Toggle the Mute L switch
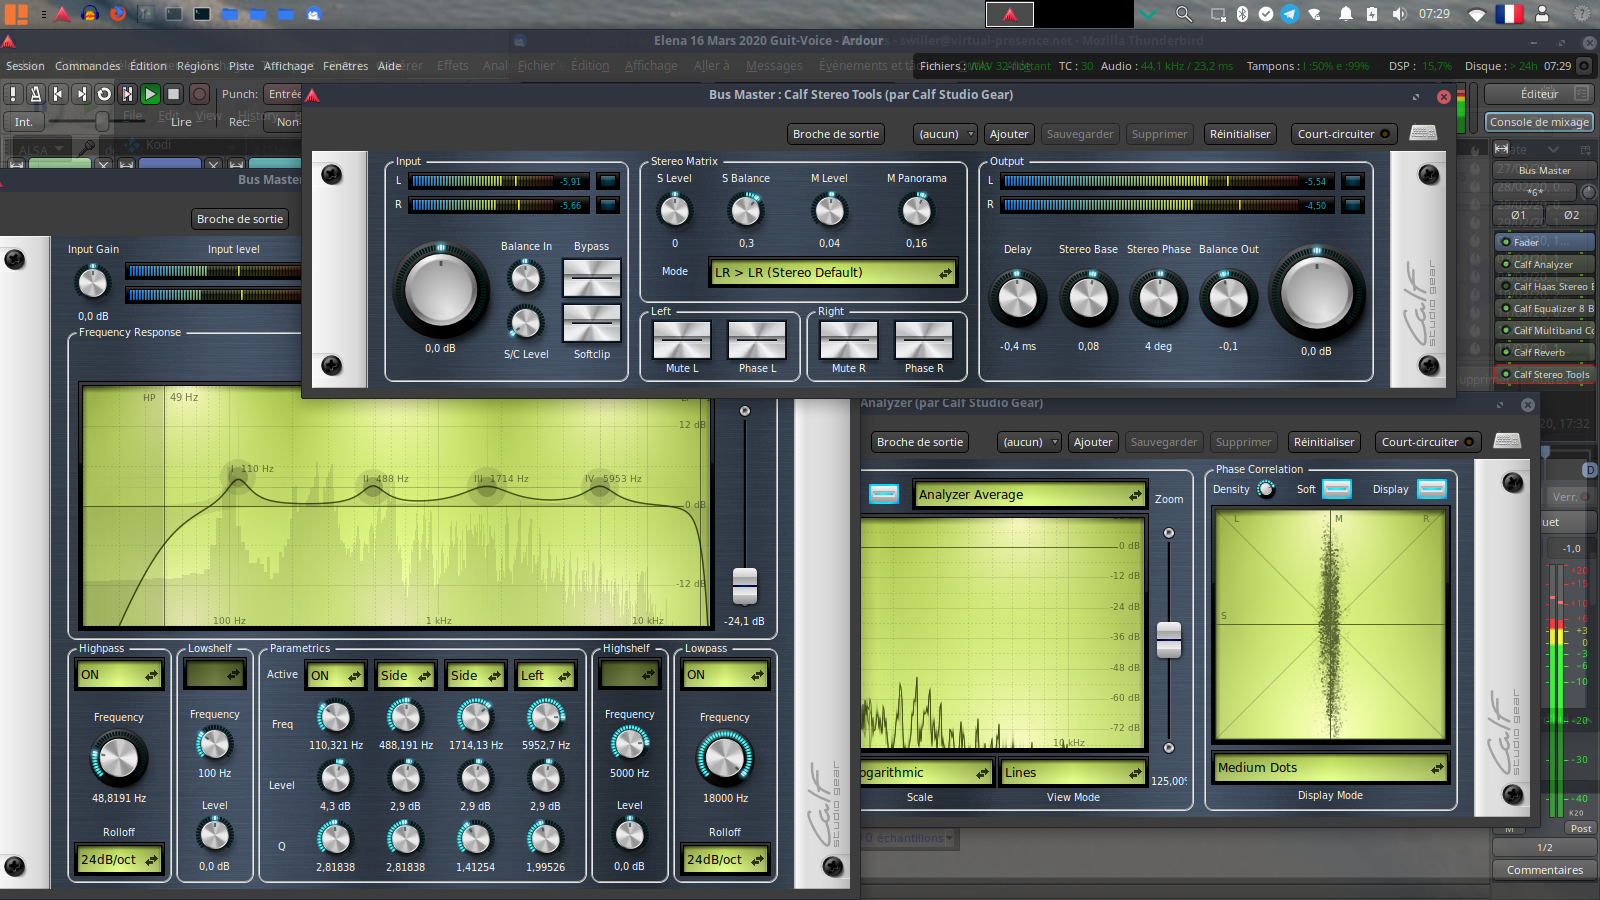Screen dimensions: 1600x900 pos(682,341)
